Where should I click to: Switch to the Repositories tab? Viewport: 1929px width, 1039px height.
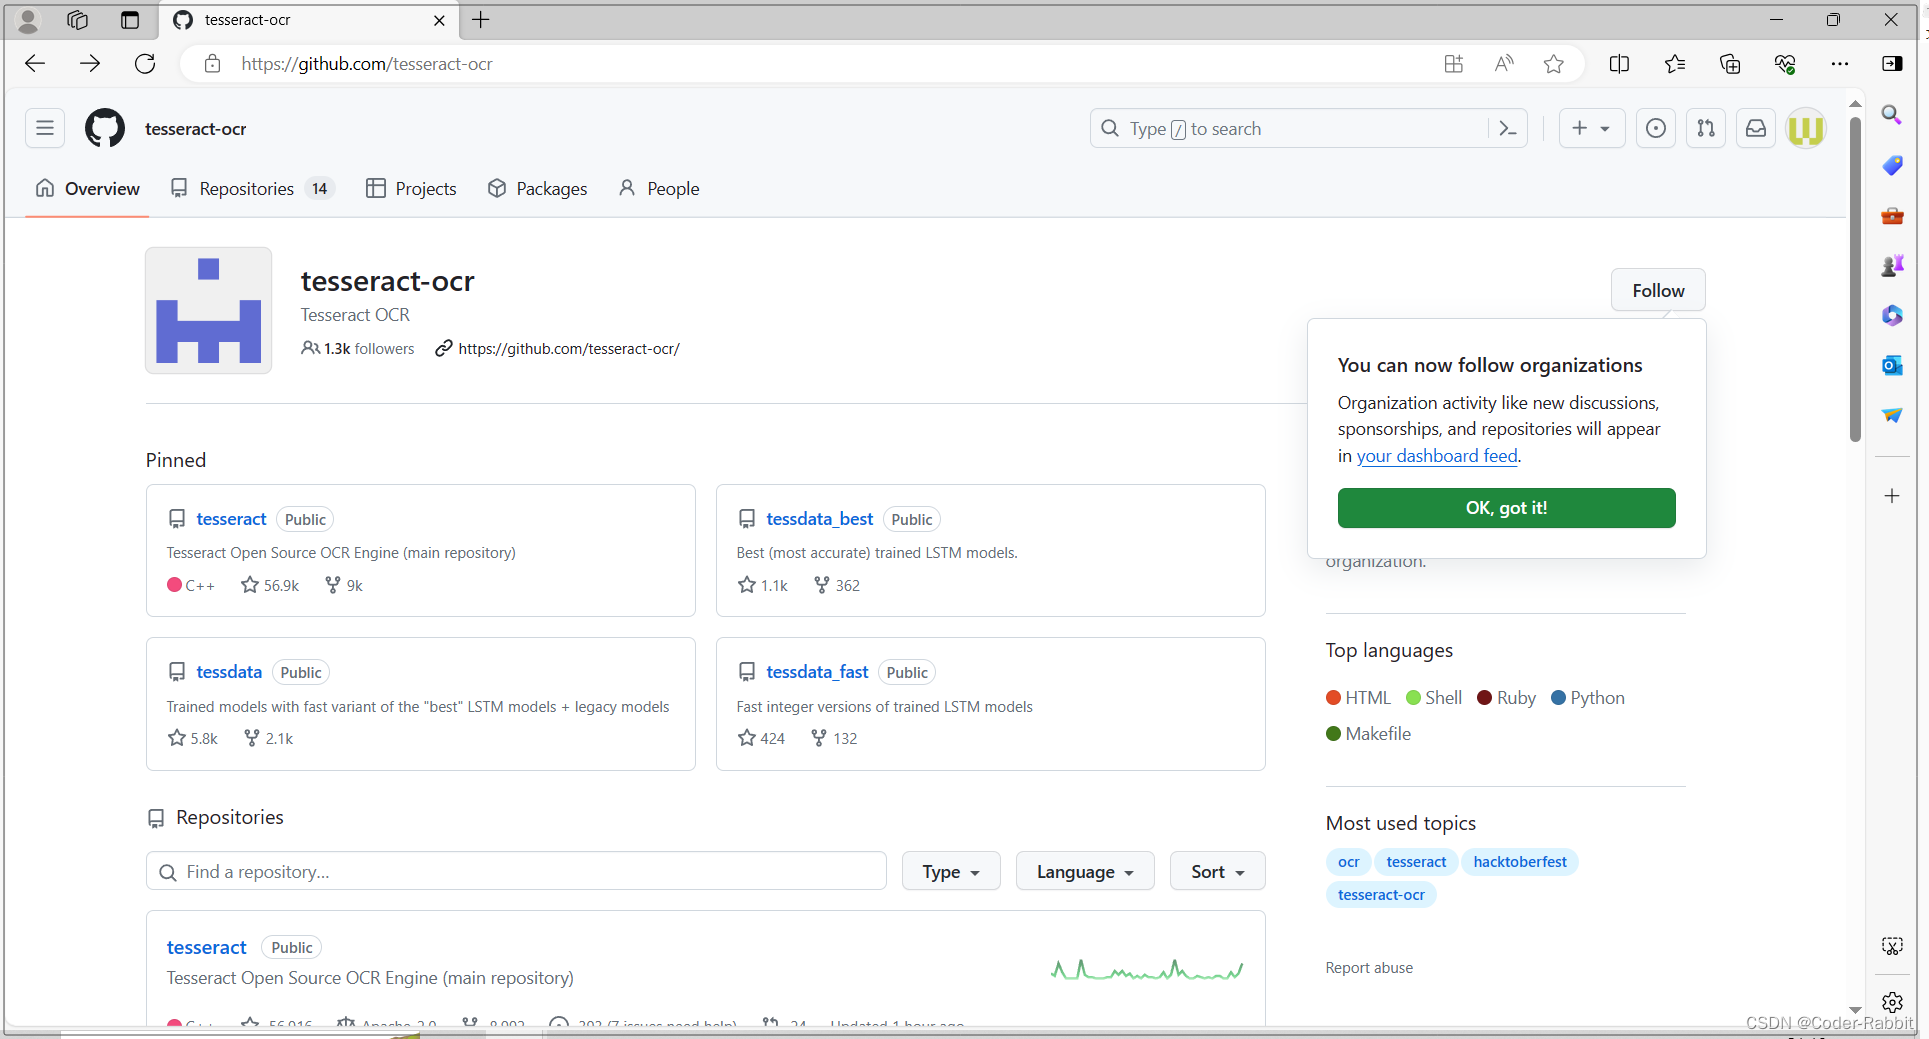[x=252, y=188]
